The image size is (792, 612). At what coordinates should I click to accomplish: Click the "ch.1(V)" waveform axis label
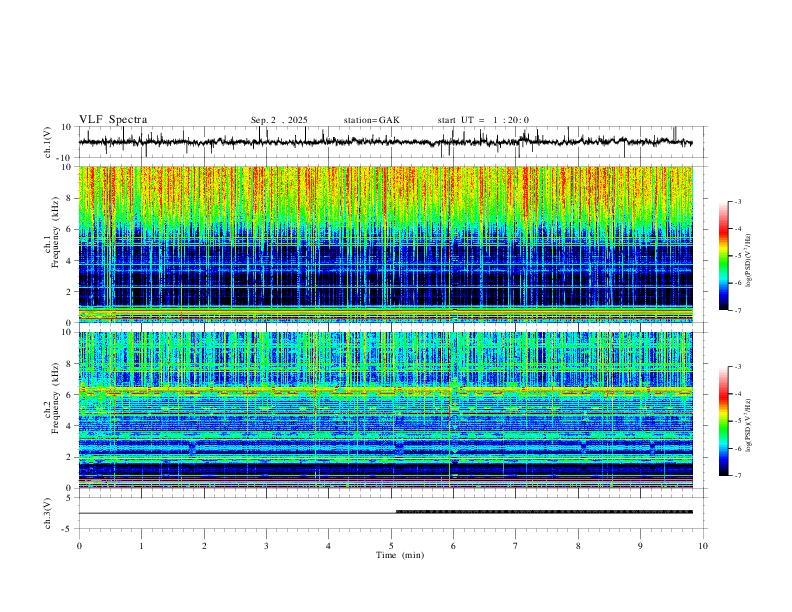pyautogui.click(x=48, y=142)
